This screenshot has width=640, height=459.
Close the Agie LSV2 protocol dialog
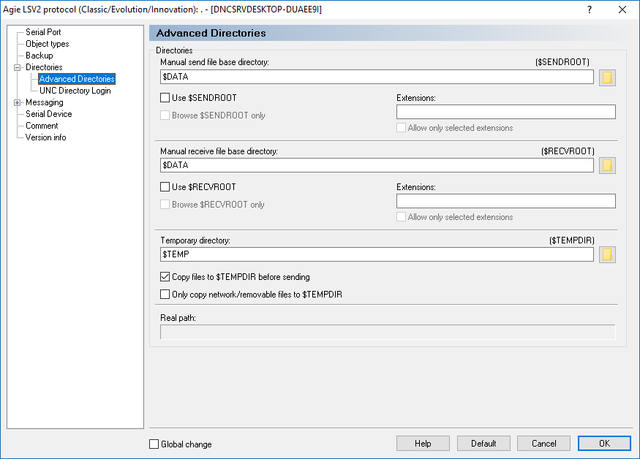click(x=622, y=9)
